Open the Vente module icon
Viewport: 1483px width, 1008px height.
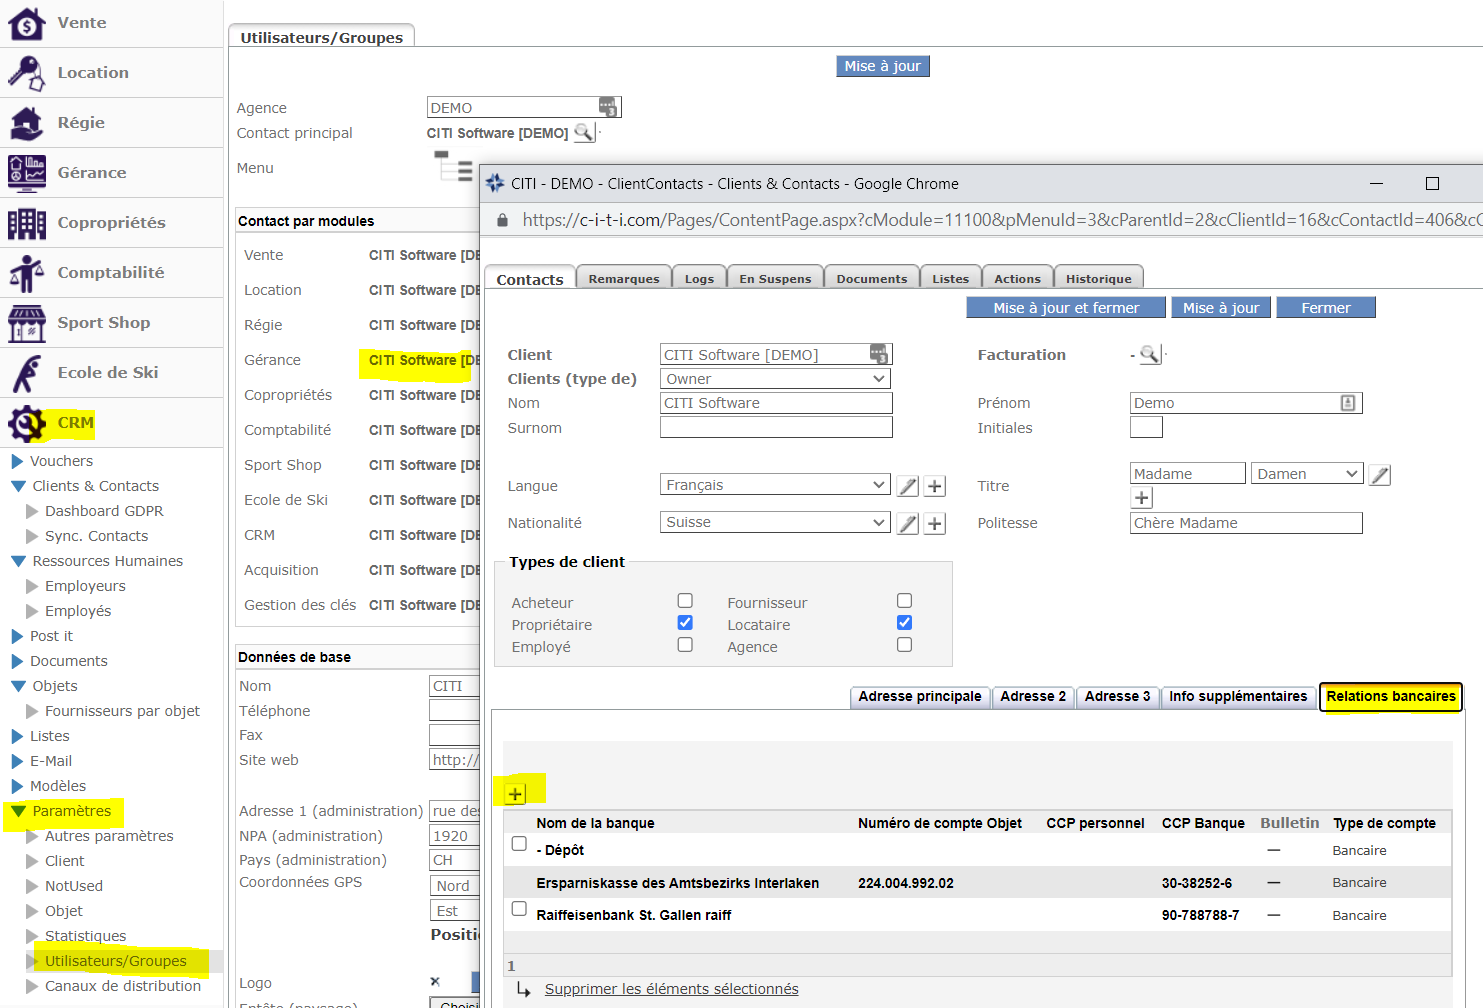pyautogui.click(x=27, y=22)
